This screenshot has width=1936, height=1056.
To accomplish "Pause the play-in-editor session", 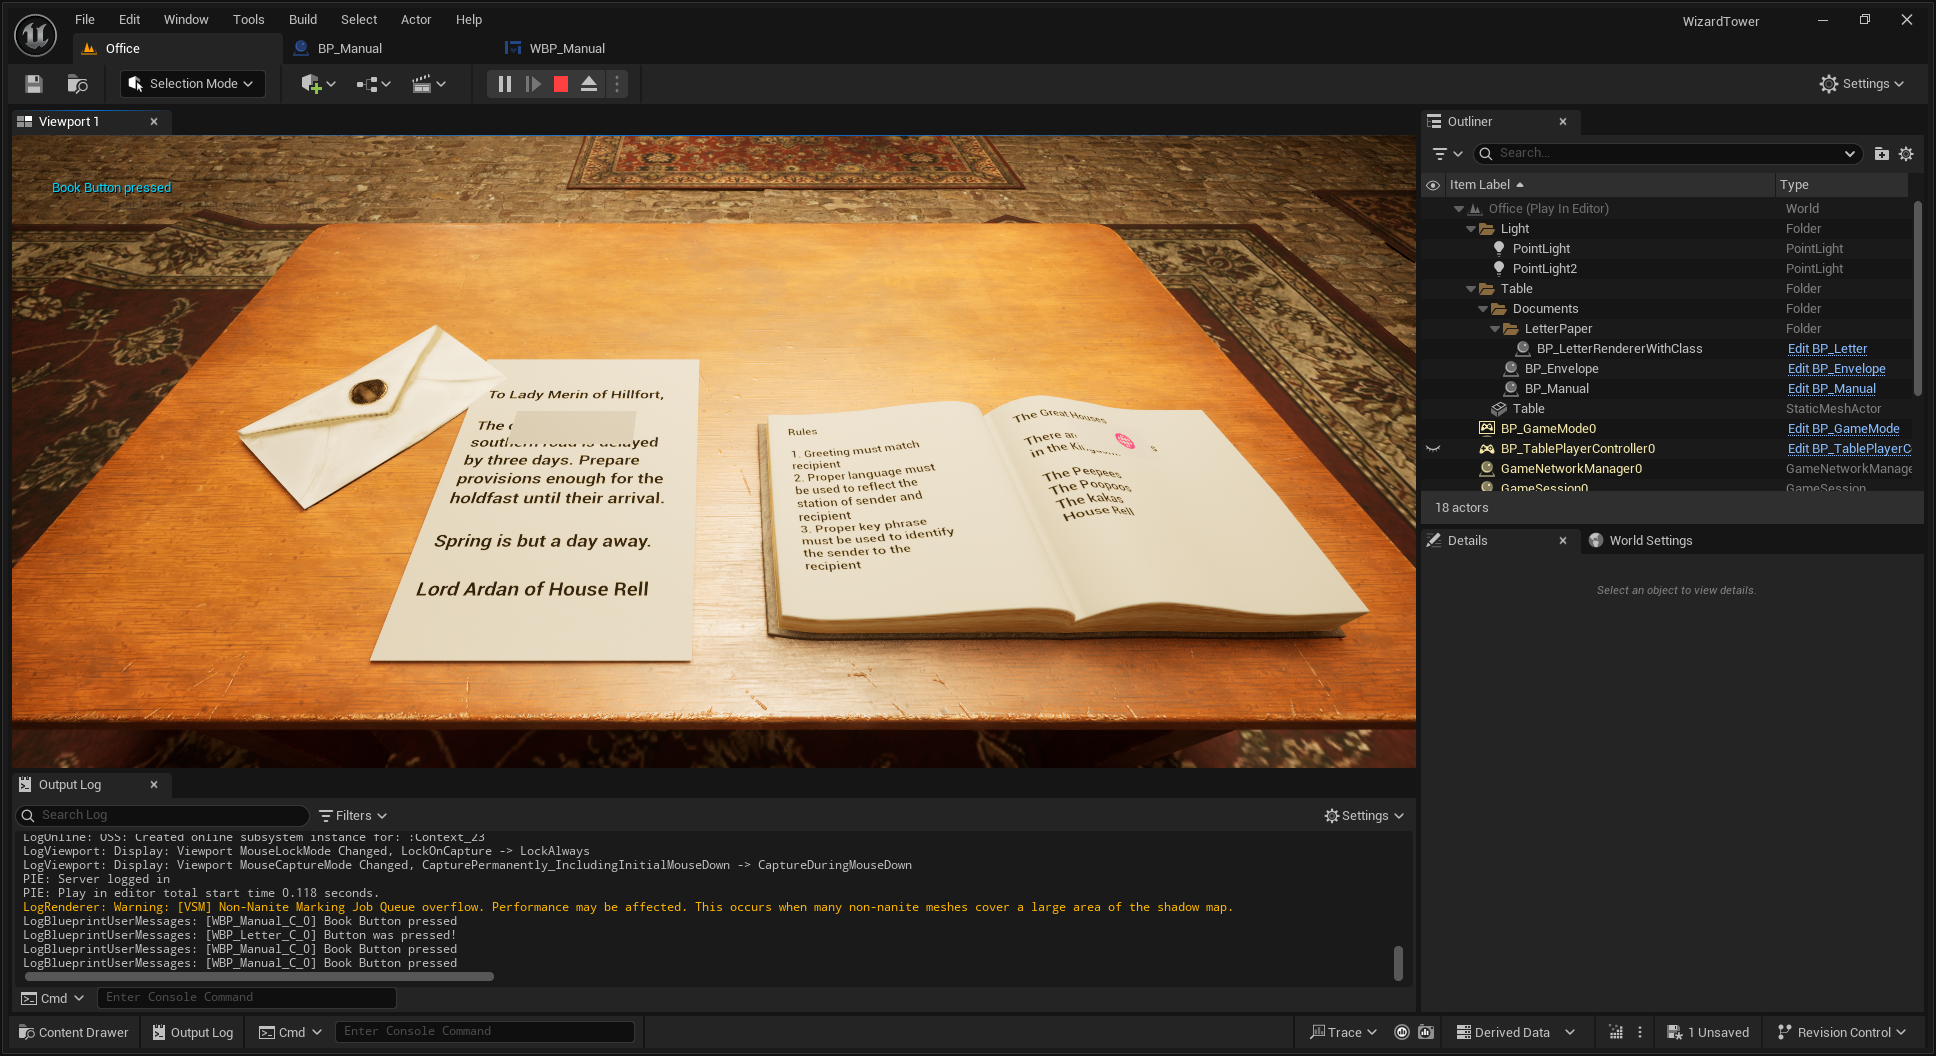I will click(505, 84).
